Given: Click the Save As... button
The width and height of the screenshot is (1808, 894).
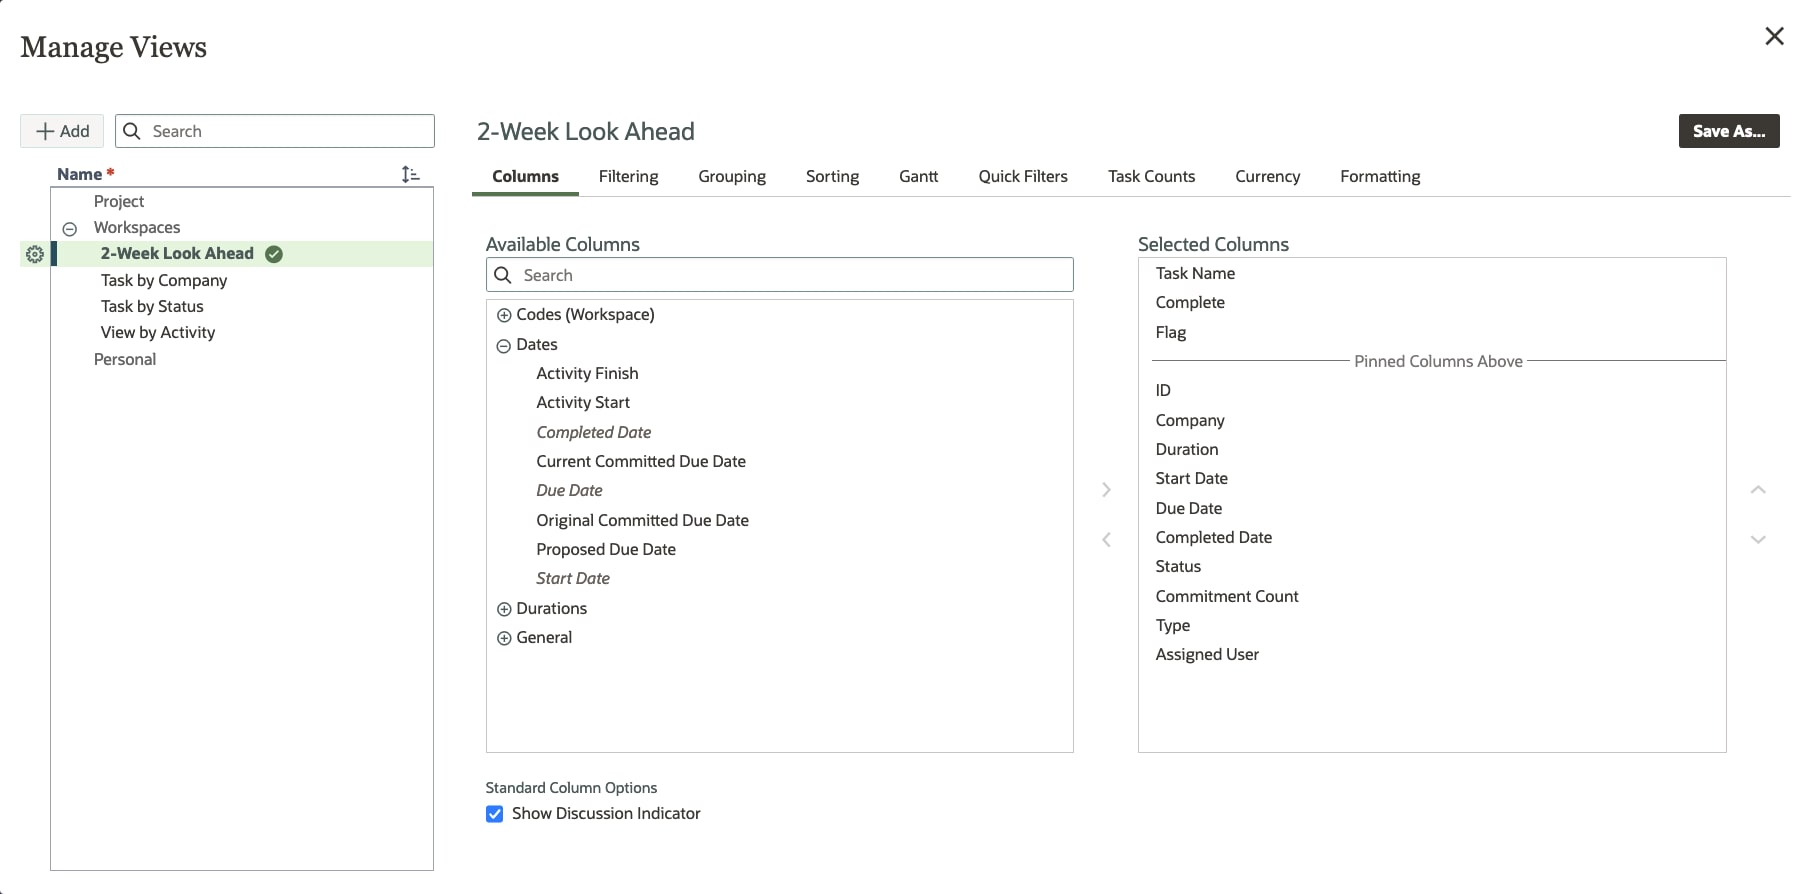Looking at the screenshot, I should (x=1728, y=131).
